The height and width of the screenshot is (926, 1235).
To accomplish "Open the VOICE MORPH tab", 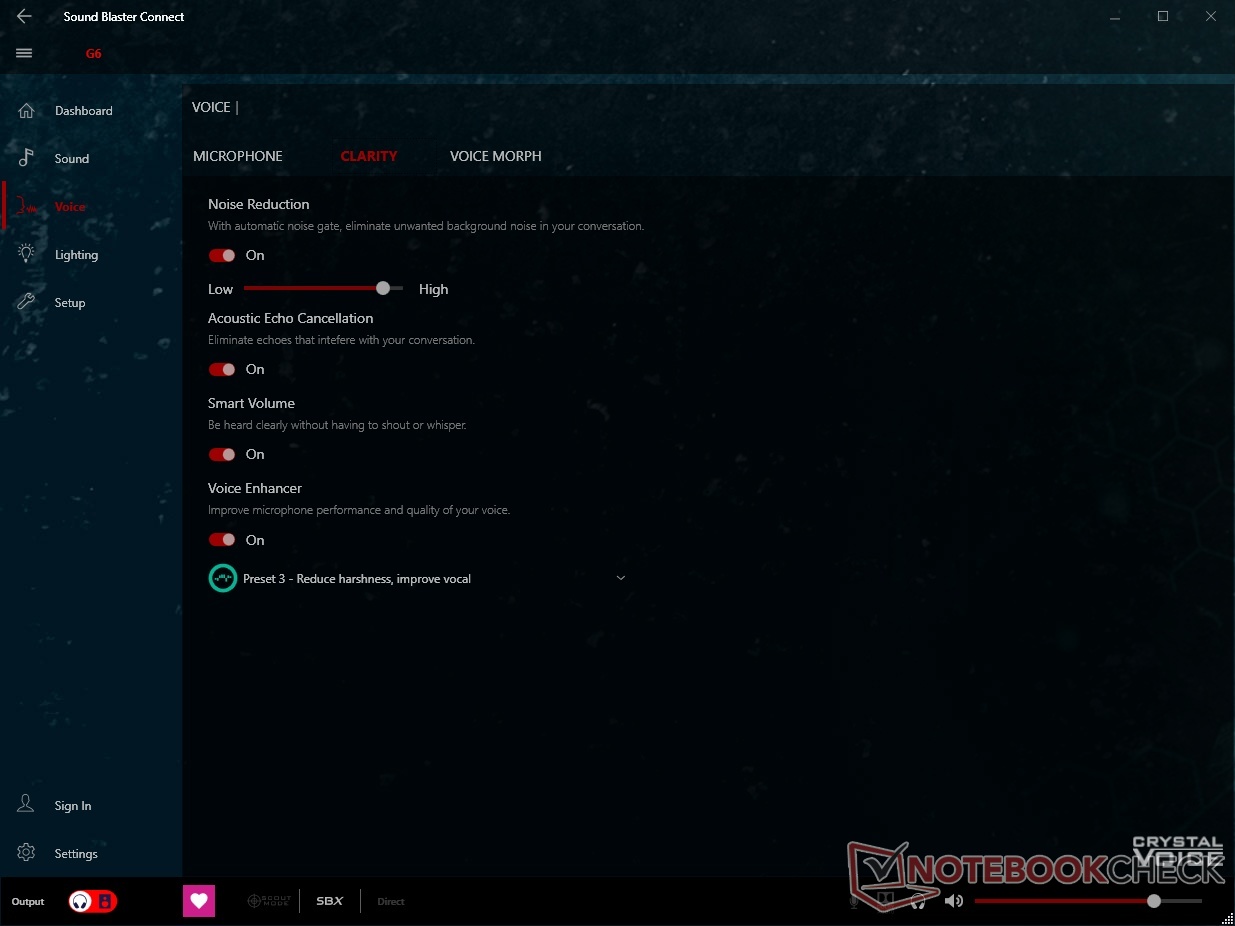I will click(496, 156).
